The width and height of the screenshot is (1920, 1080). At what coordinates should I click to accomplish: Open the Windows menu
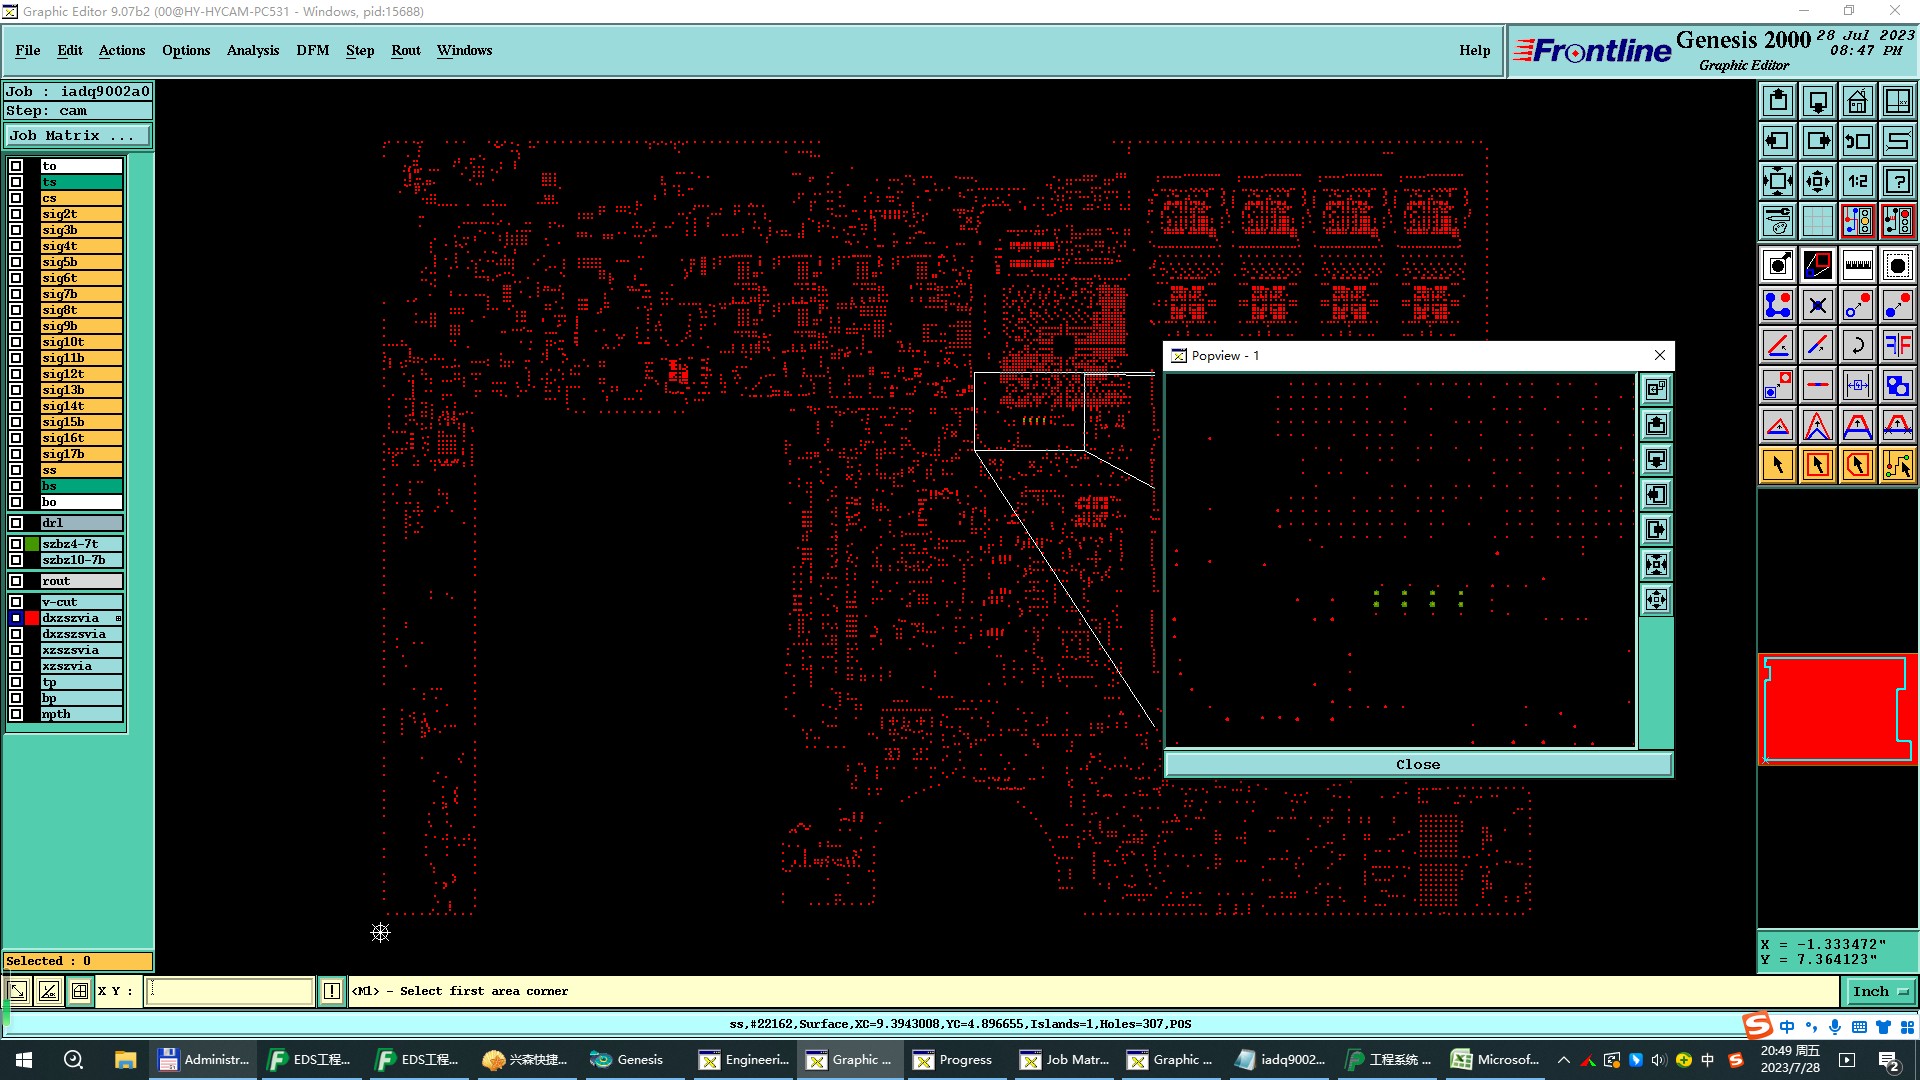coord(464,50)
